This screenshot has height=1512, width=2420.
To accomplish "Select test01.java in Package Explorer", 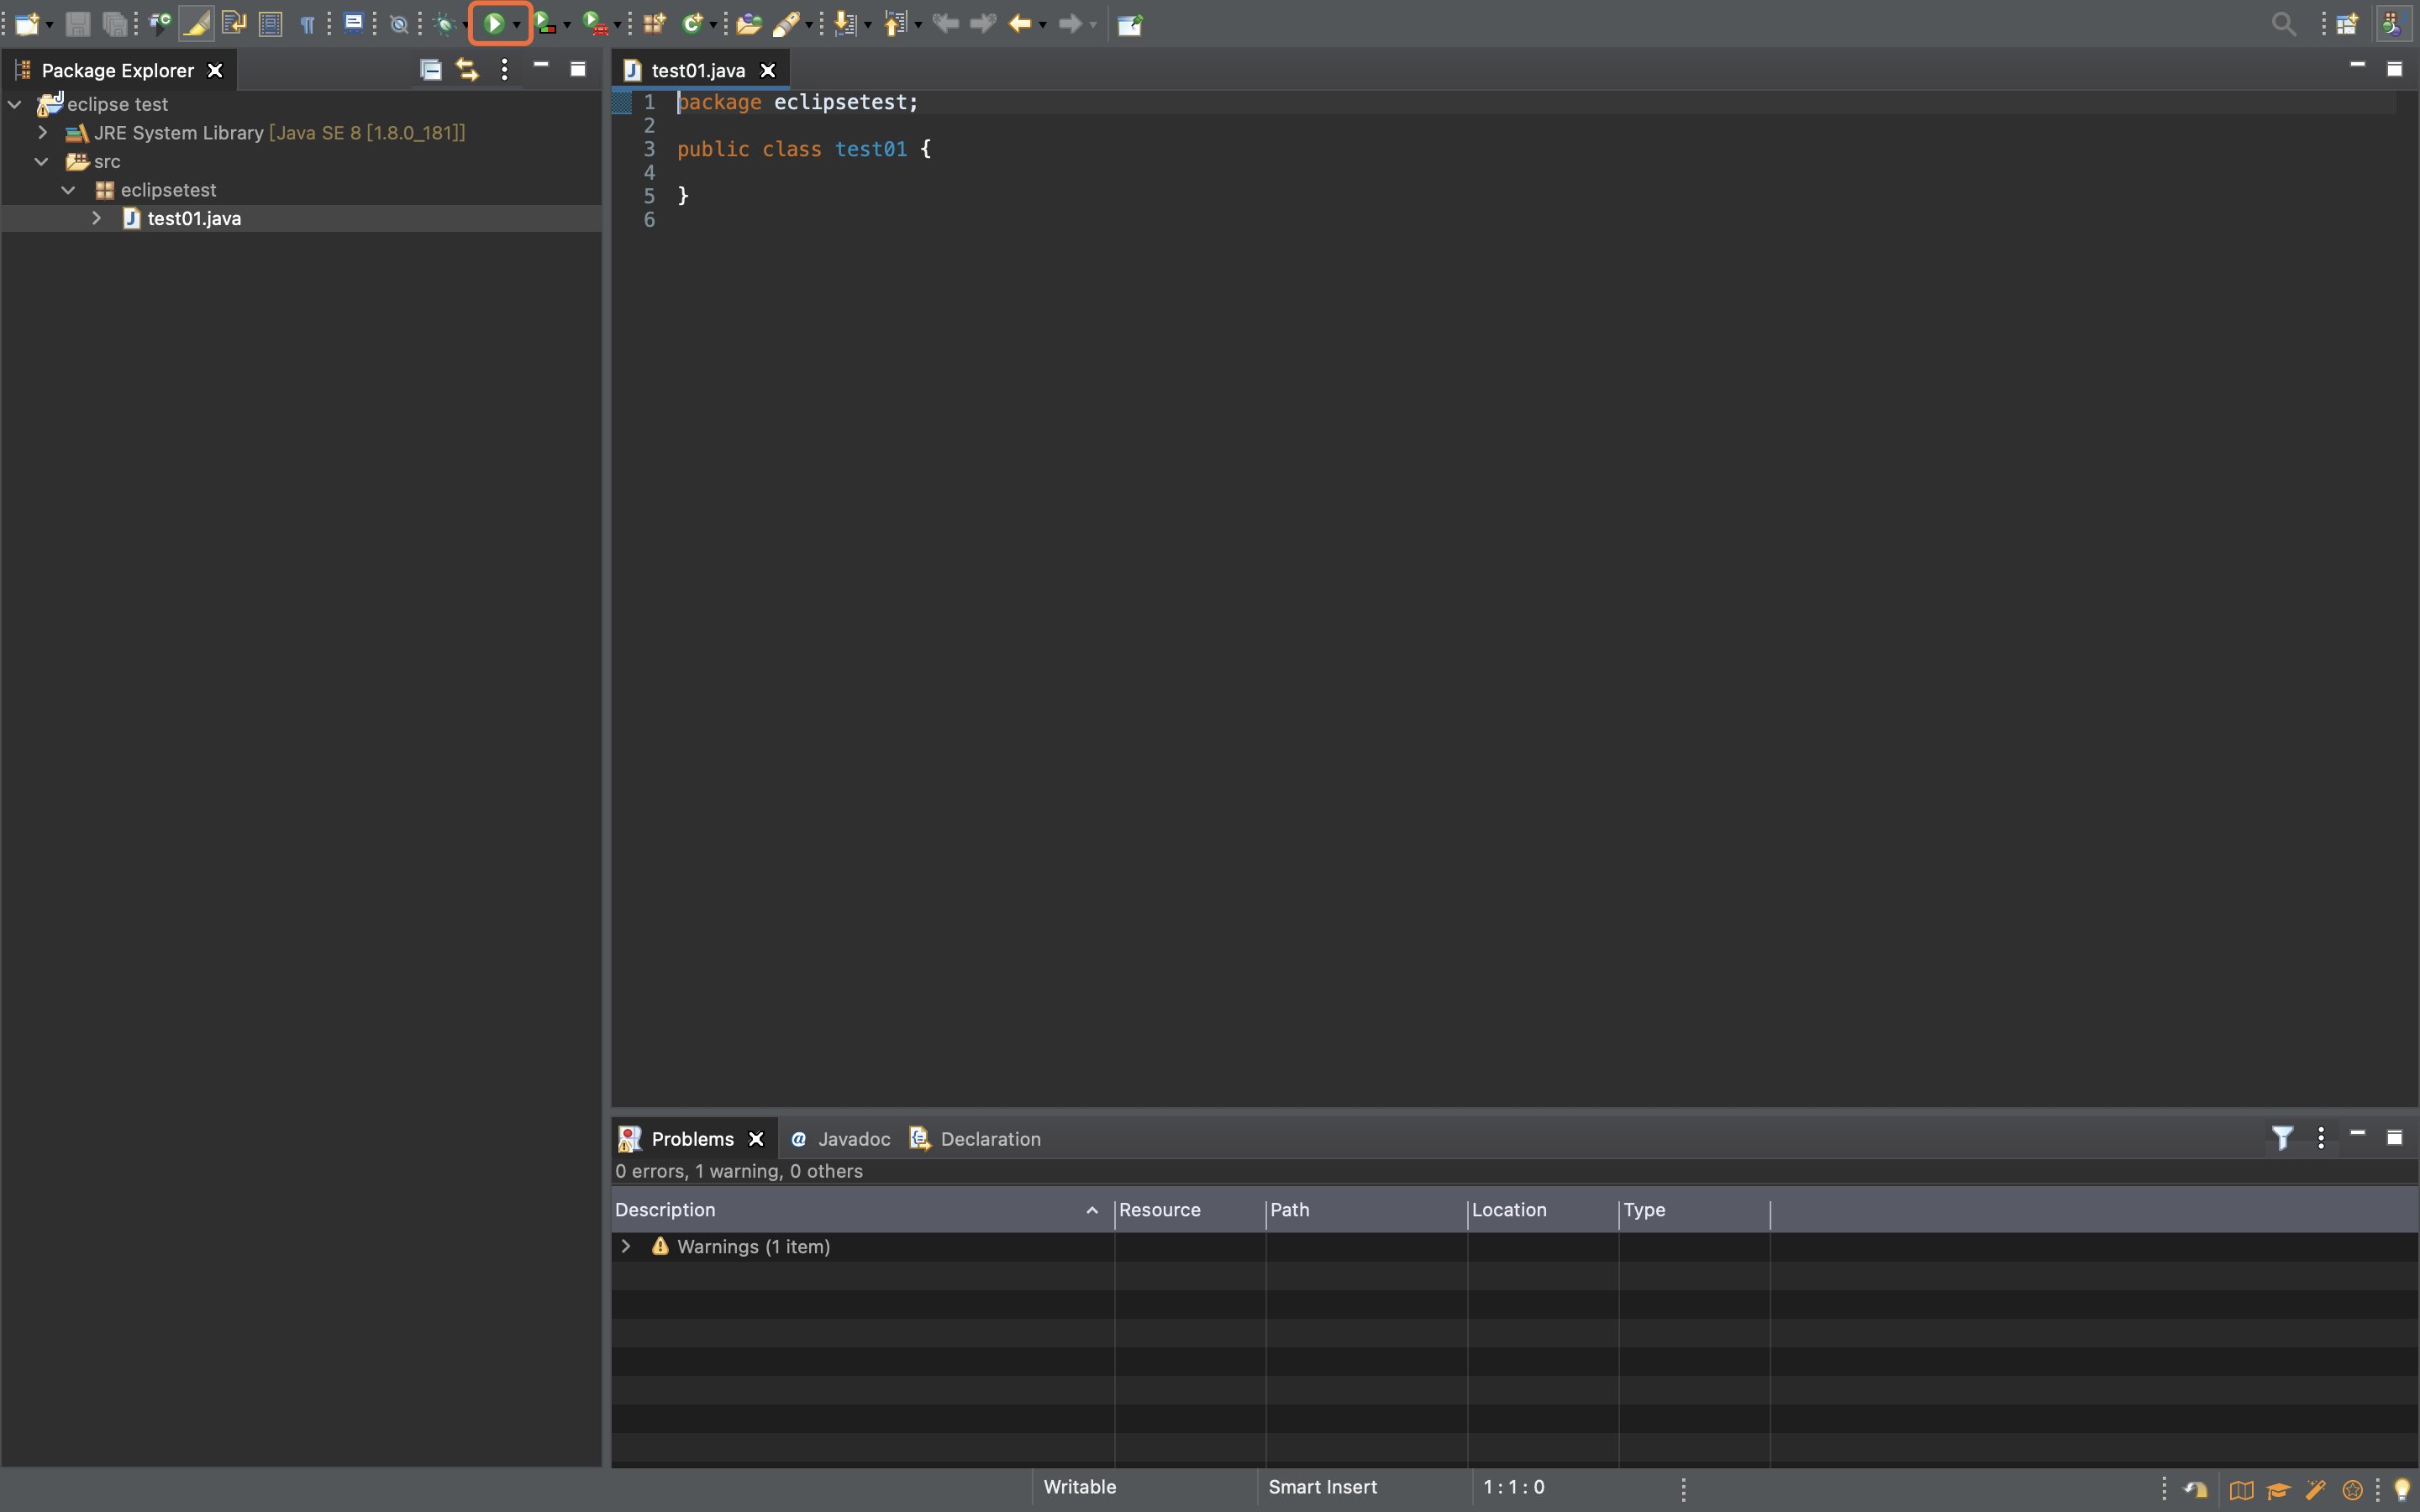I will 194,218.
